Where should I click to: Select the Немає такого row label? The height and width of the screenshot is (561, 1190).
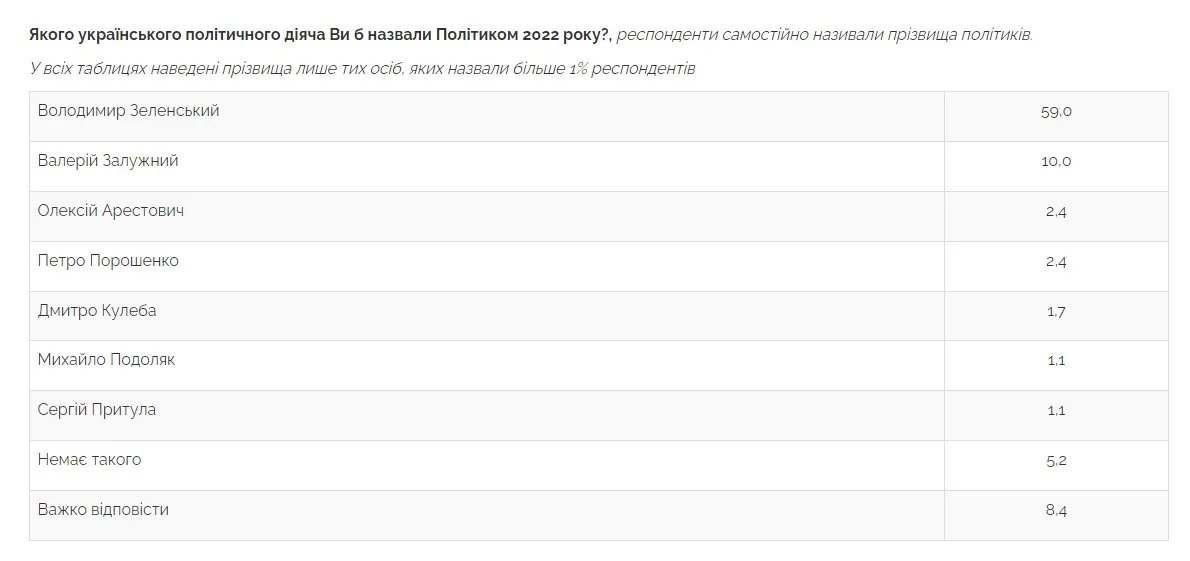(89, 460)
